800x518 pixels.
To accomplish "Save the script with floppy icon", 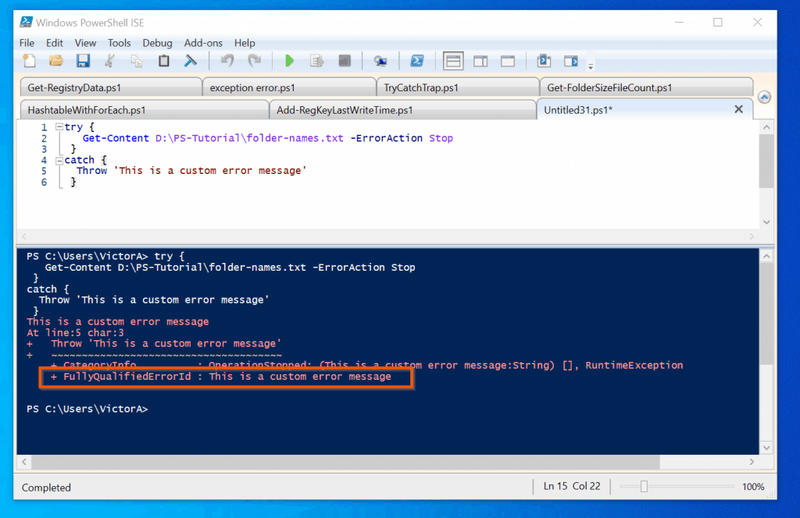I will 83,61.
